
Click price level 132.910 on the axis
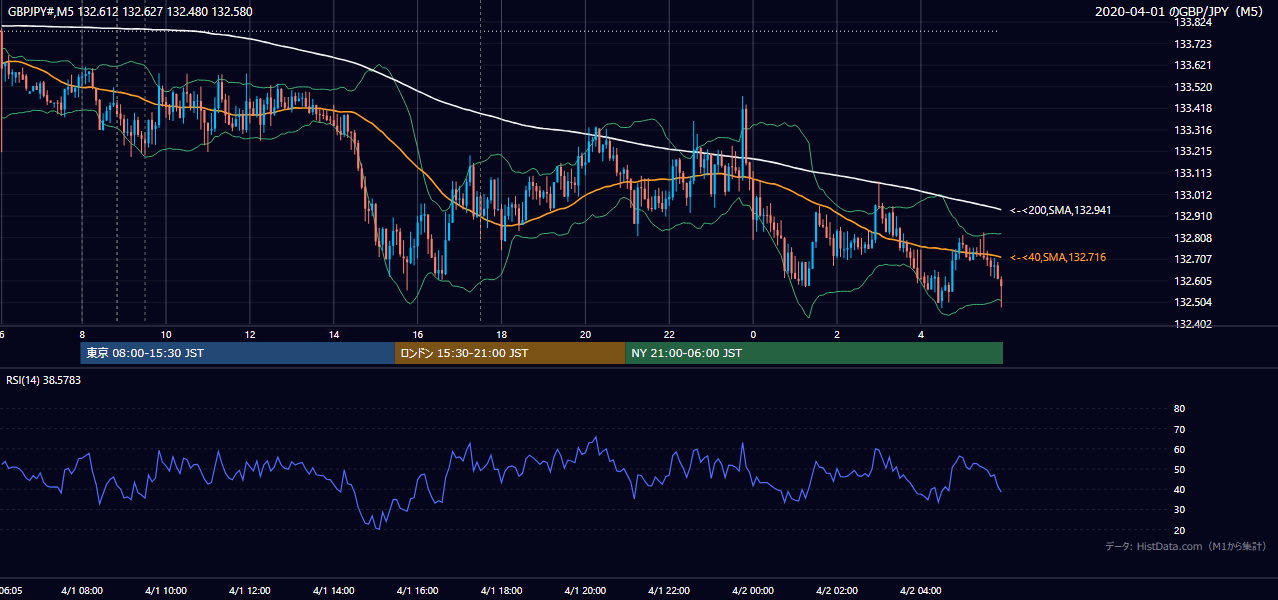point(1193,216)
